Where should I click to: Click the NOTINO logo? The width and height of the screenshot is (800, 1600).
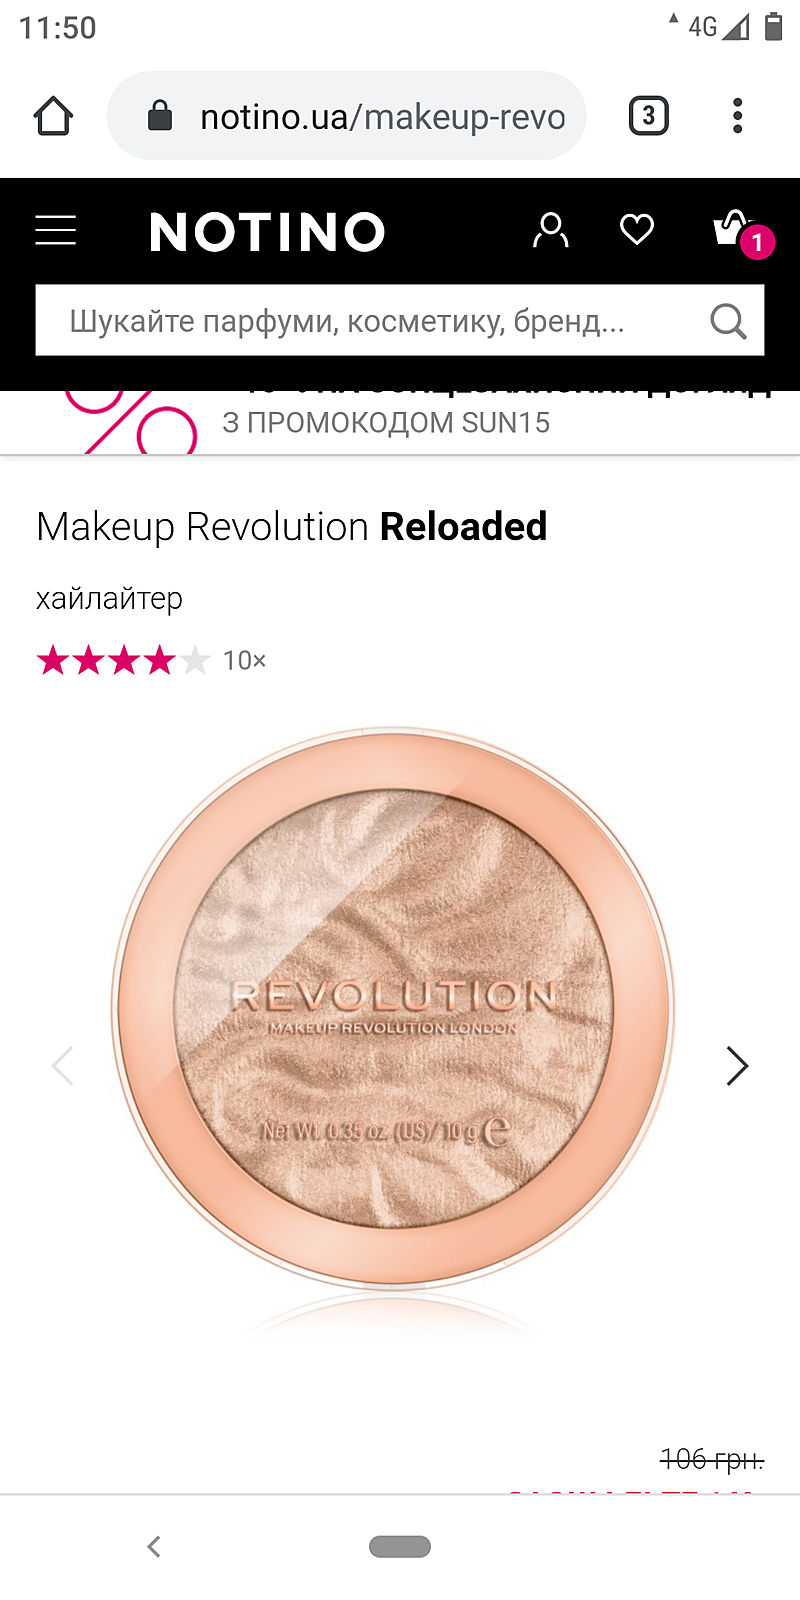(267, 231)
